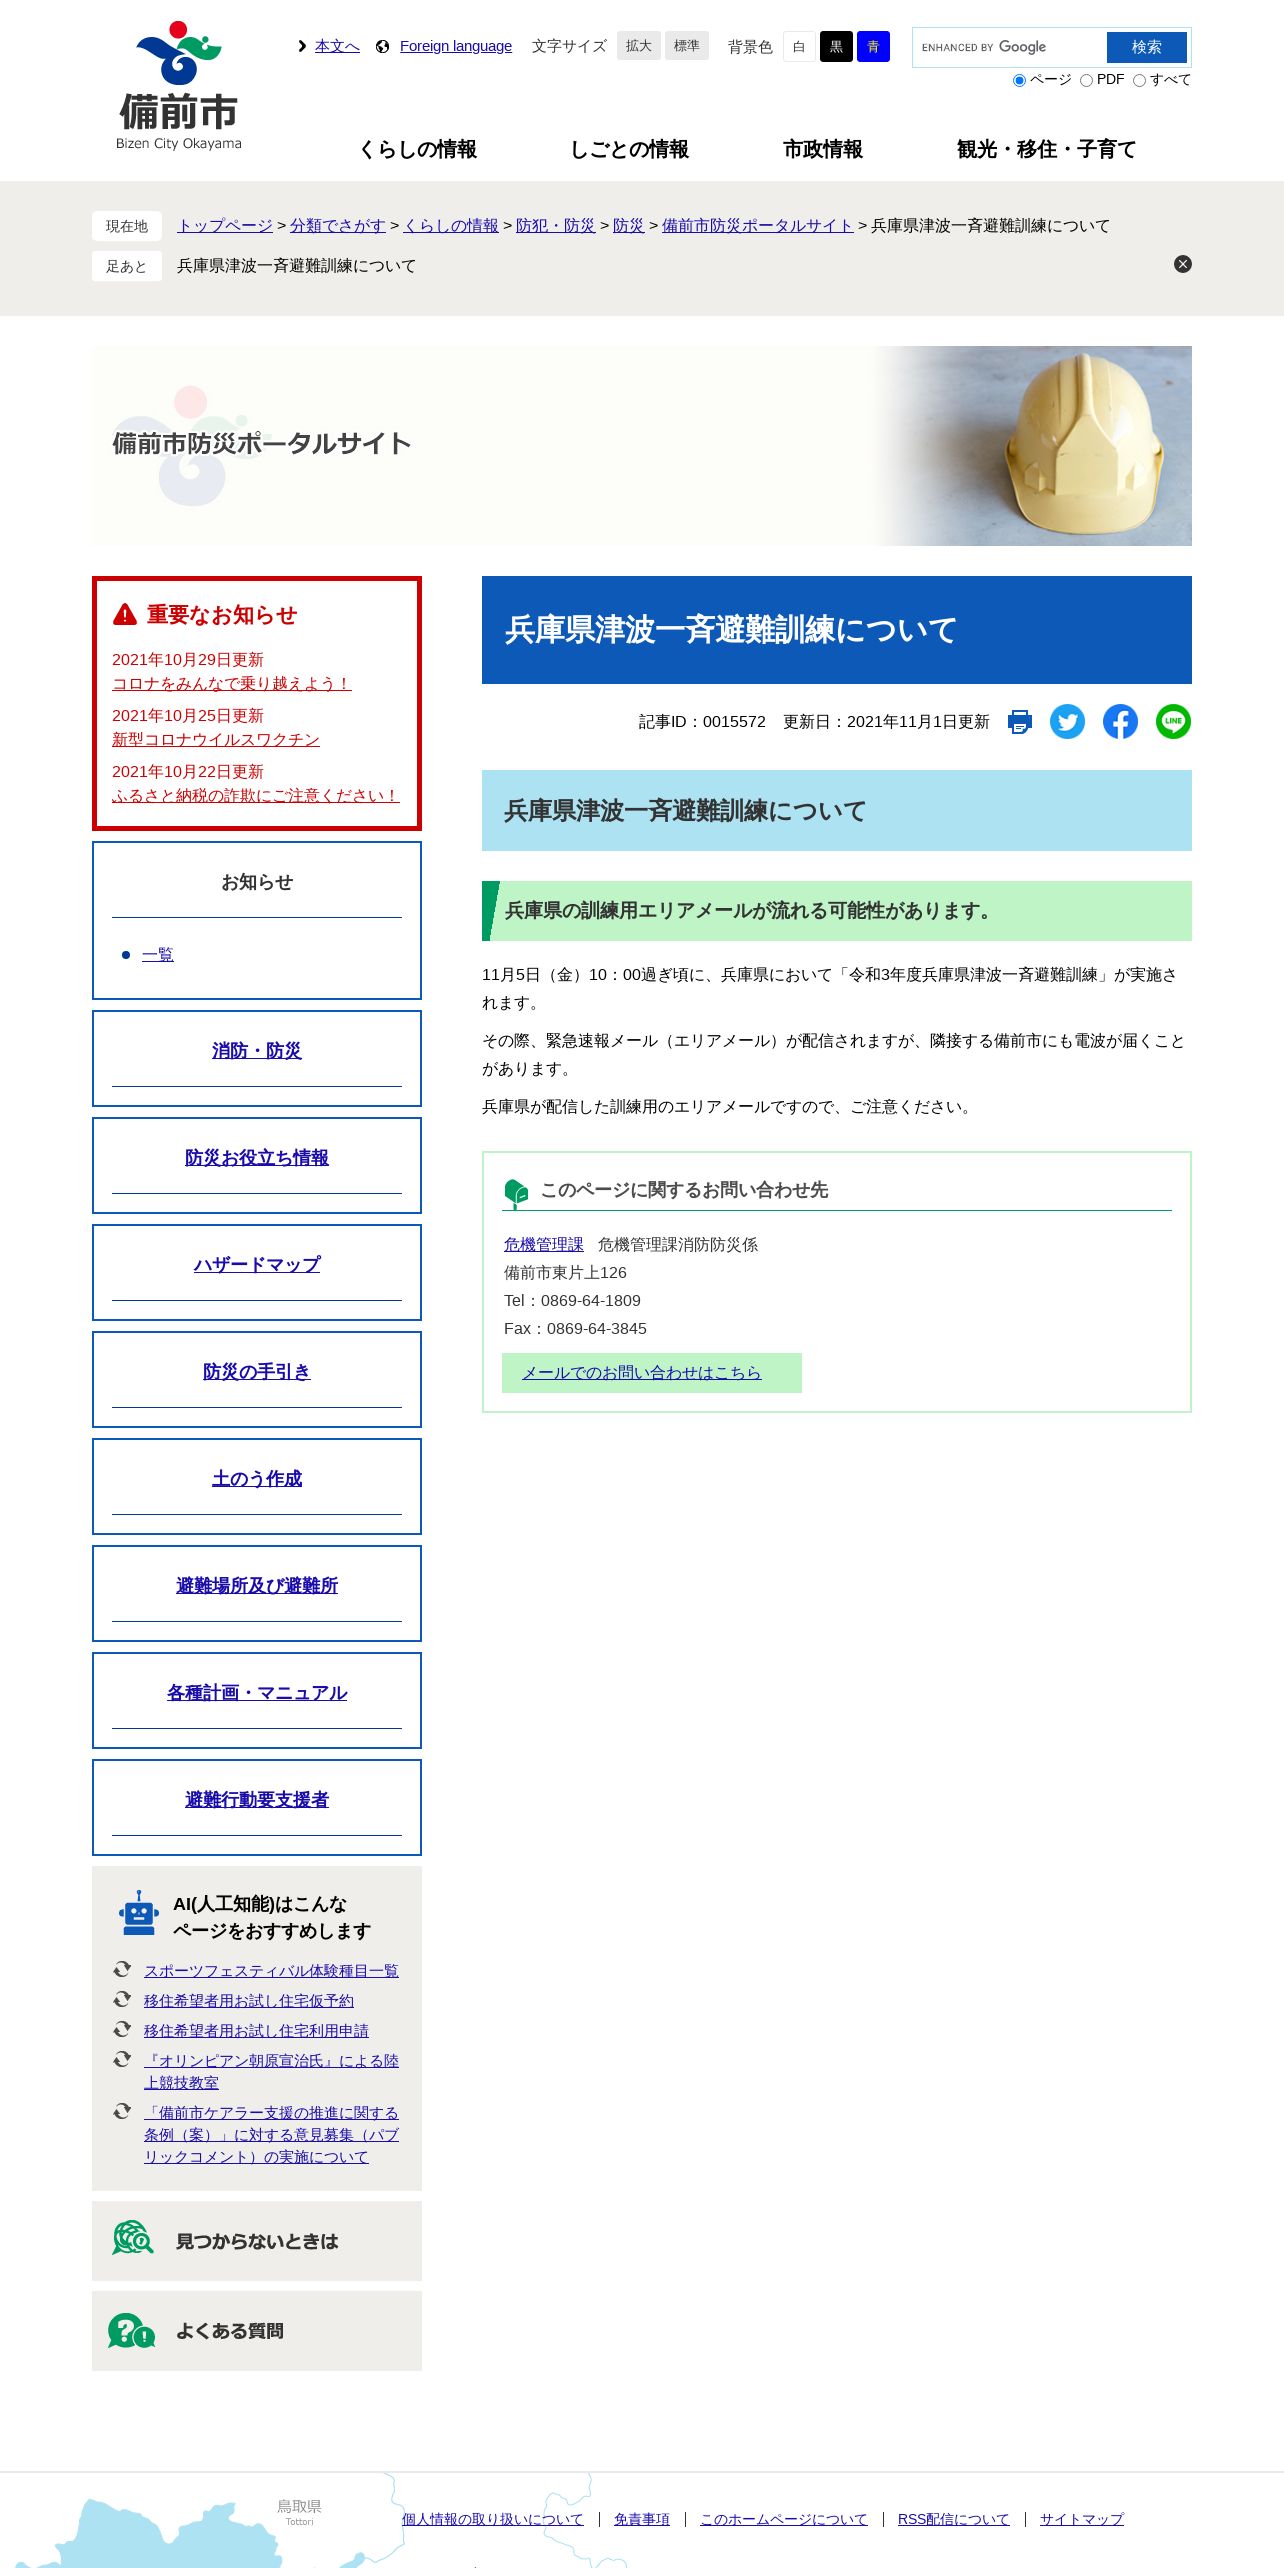
Task: Open the 観光・移住・子育て menu
Action: coord(1046,149)
